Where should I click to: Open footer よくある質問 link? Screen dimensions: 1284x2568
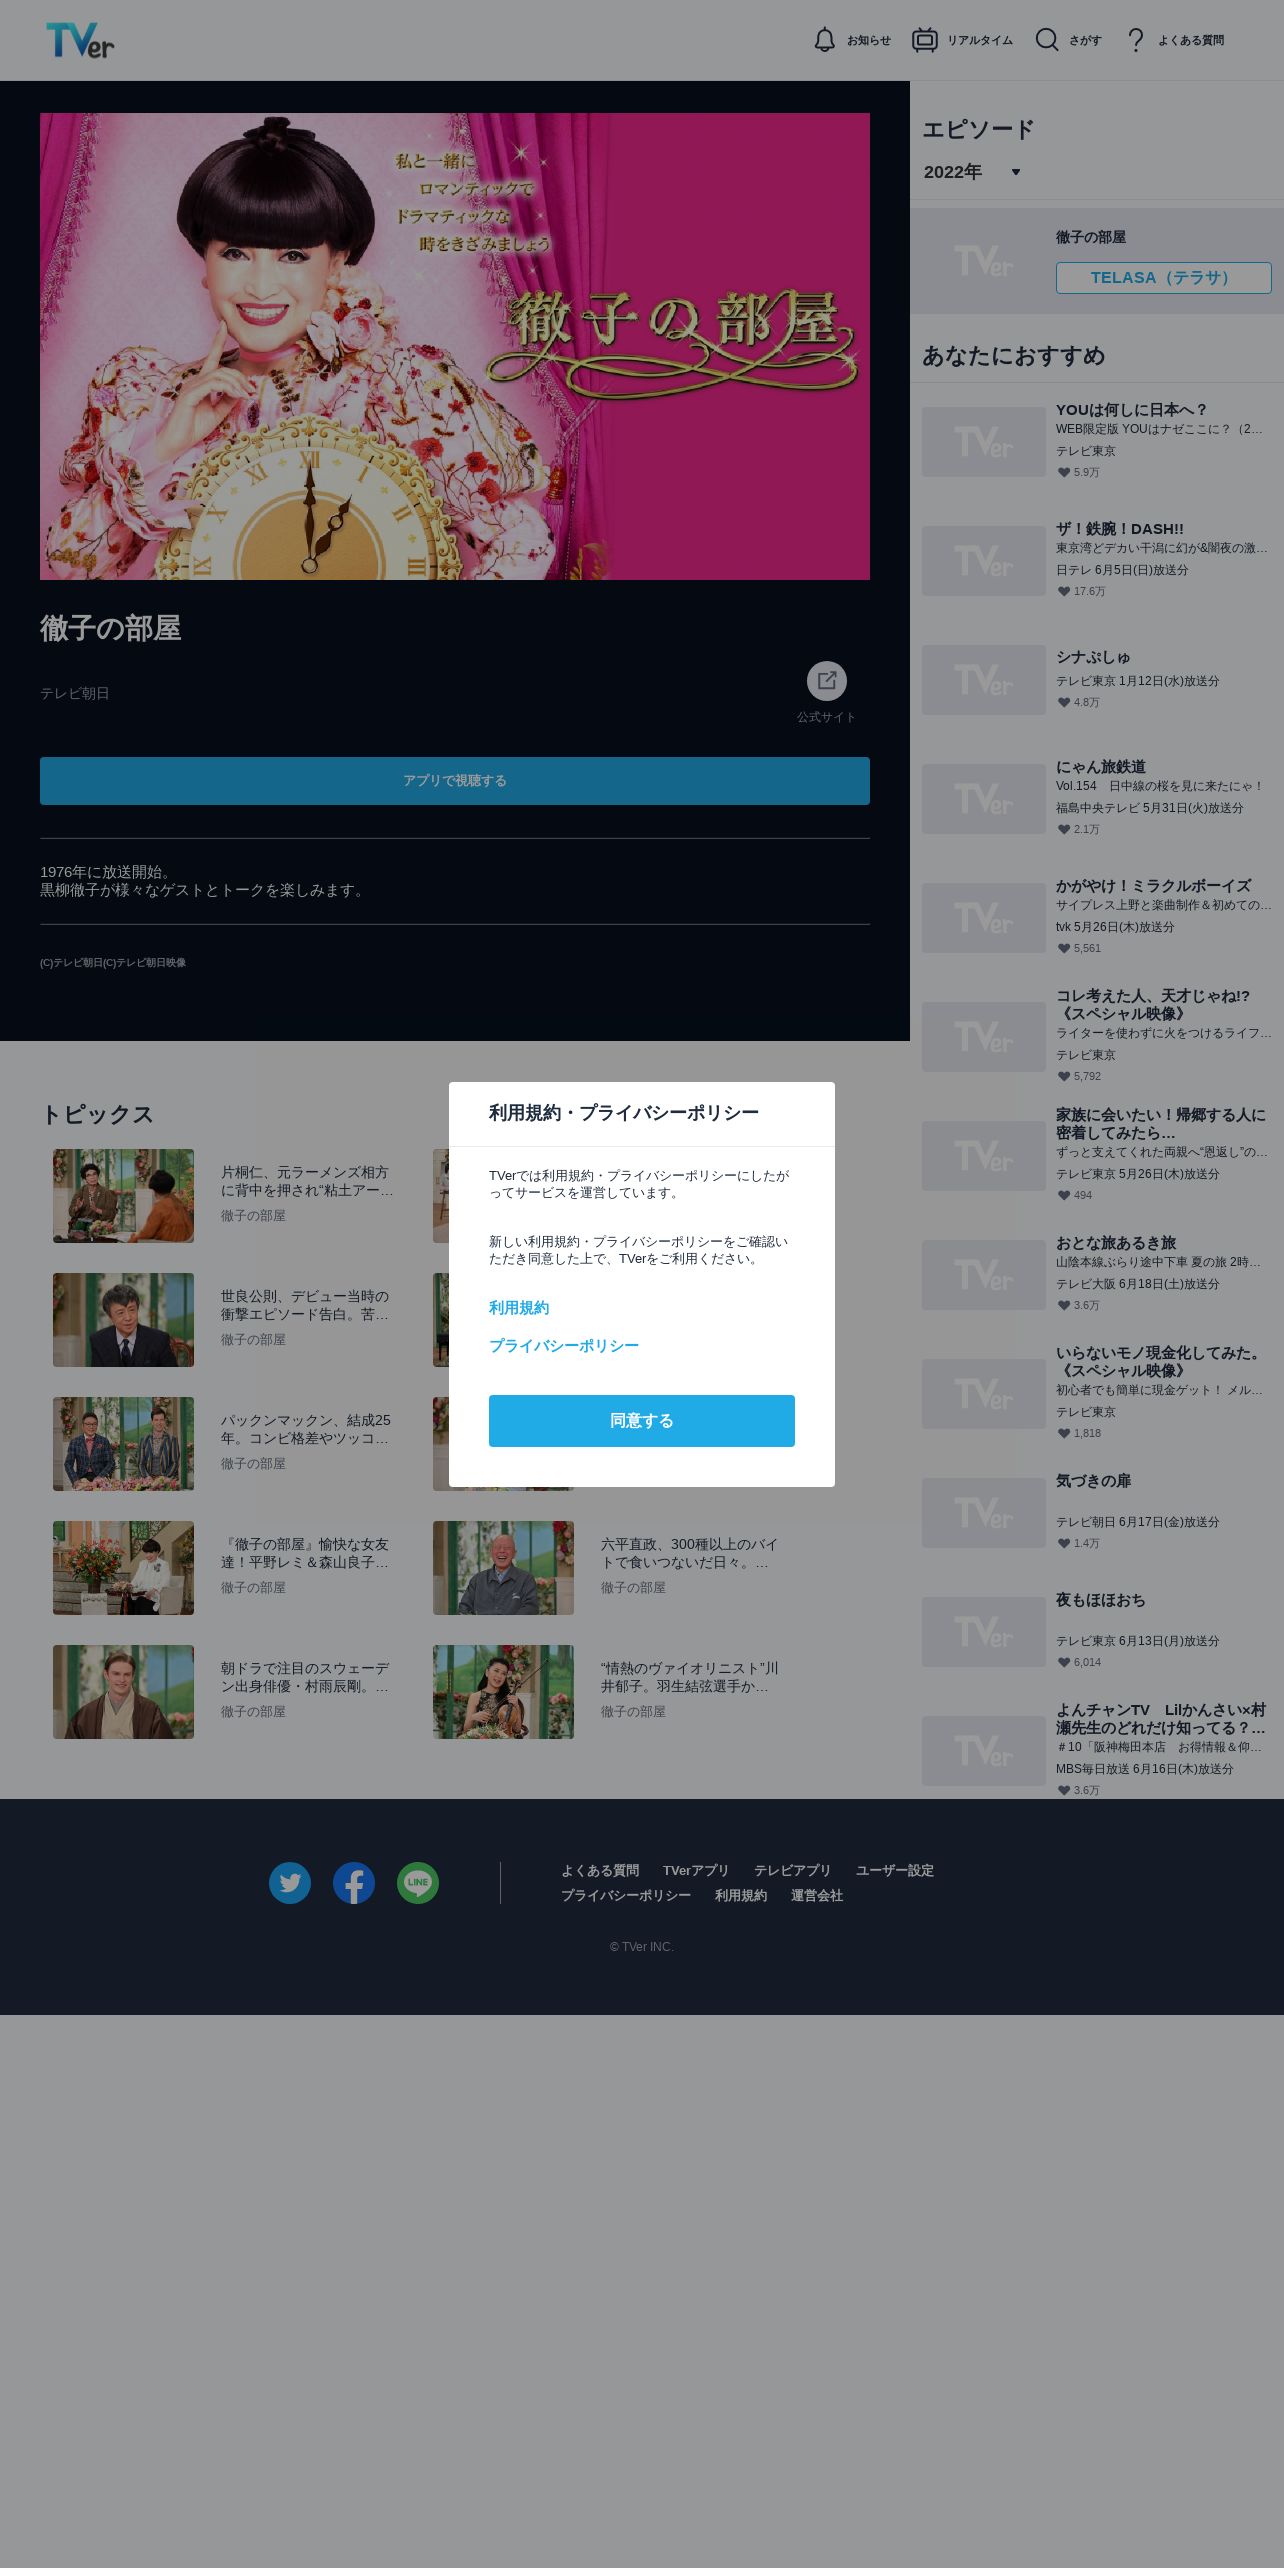pos(600,1871)
